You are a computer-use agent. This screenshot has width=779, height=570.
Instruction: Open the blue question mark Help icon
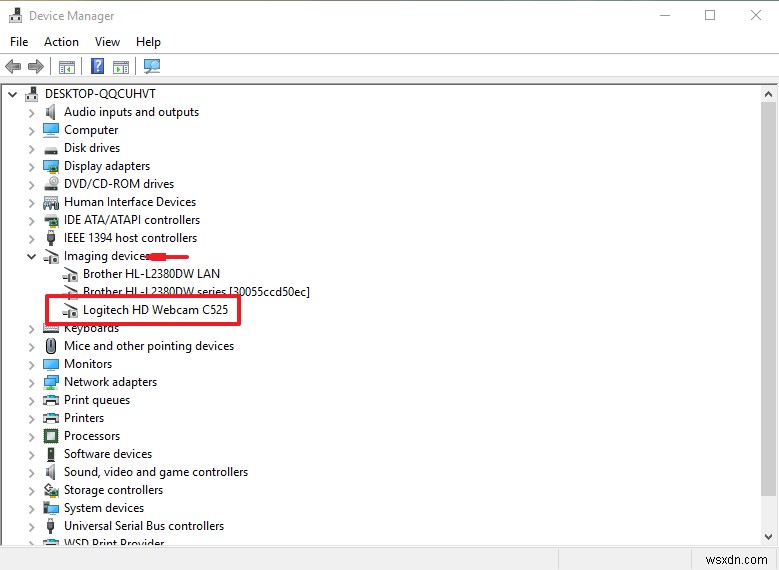[x=97, y=66]
